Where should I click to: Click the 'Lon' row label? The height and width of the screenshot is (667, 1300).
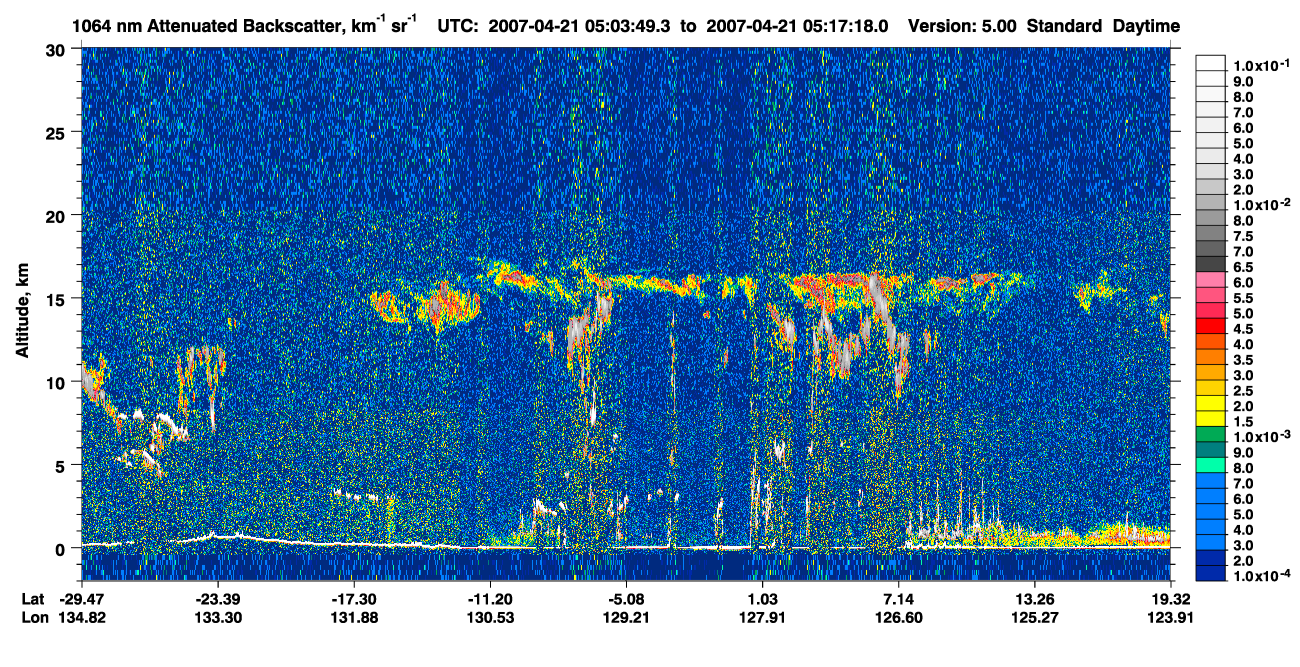[x=34, y=617]
